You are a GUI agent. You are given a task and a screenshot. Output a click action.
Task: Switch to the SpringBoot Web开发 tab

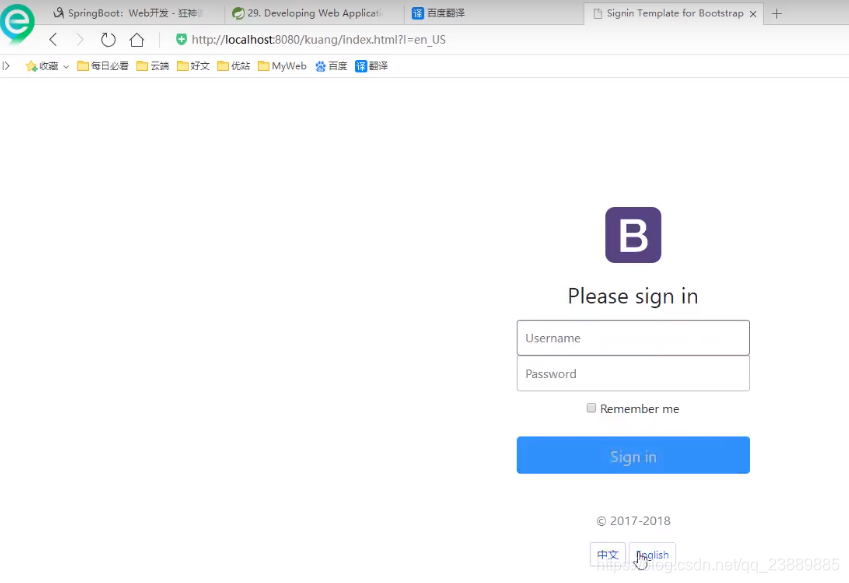(x=129, y=13)
